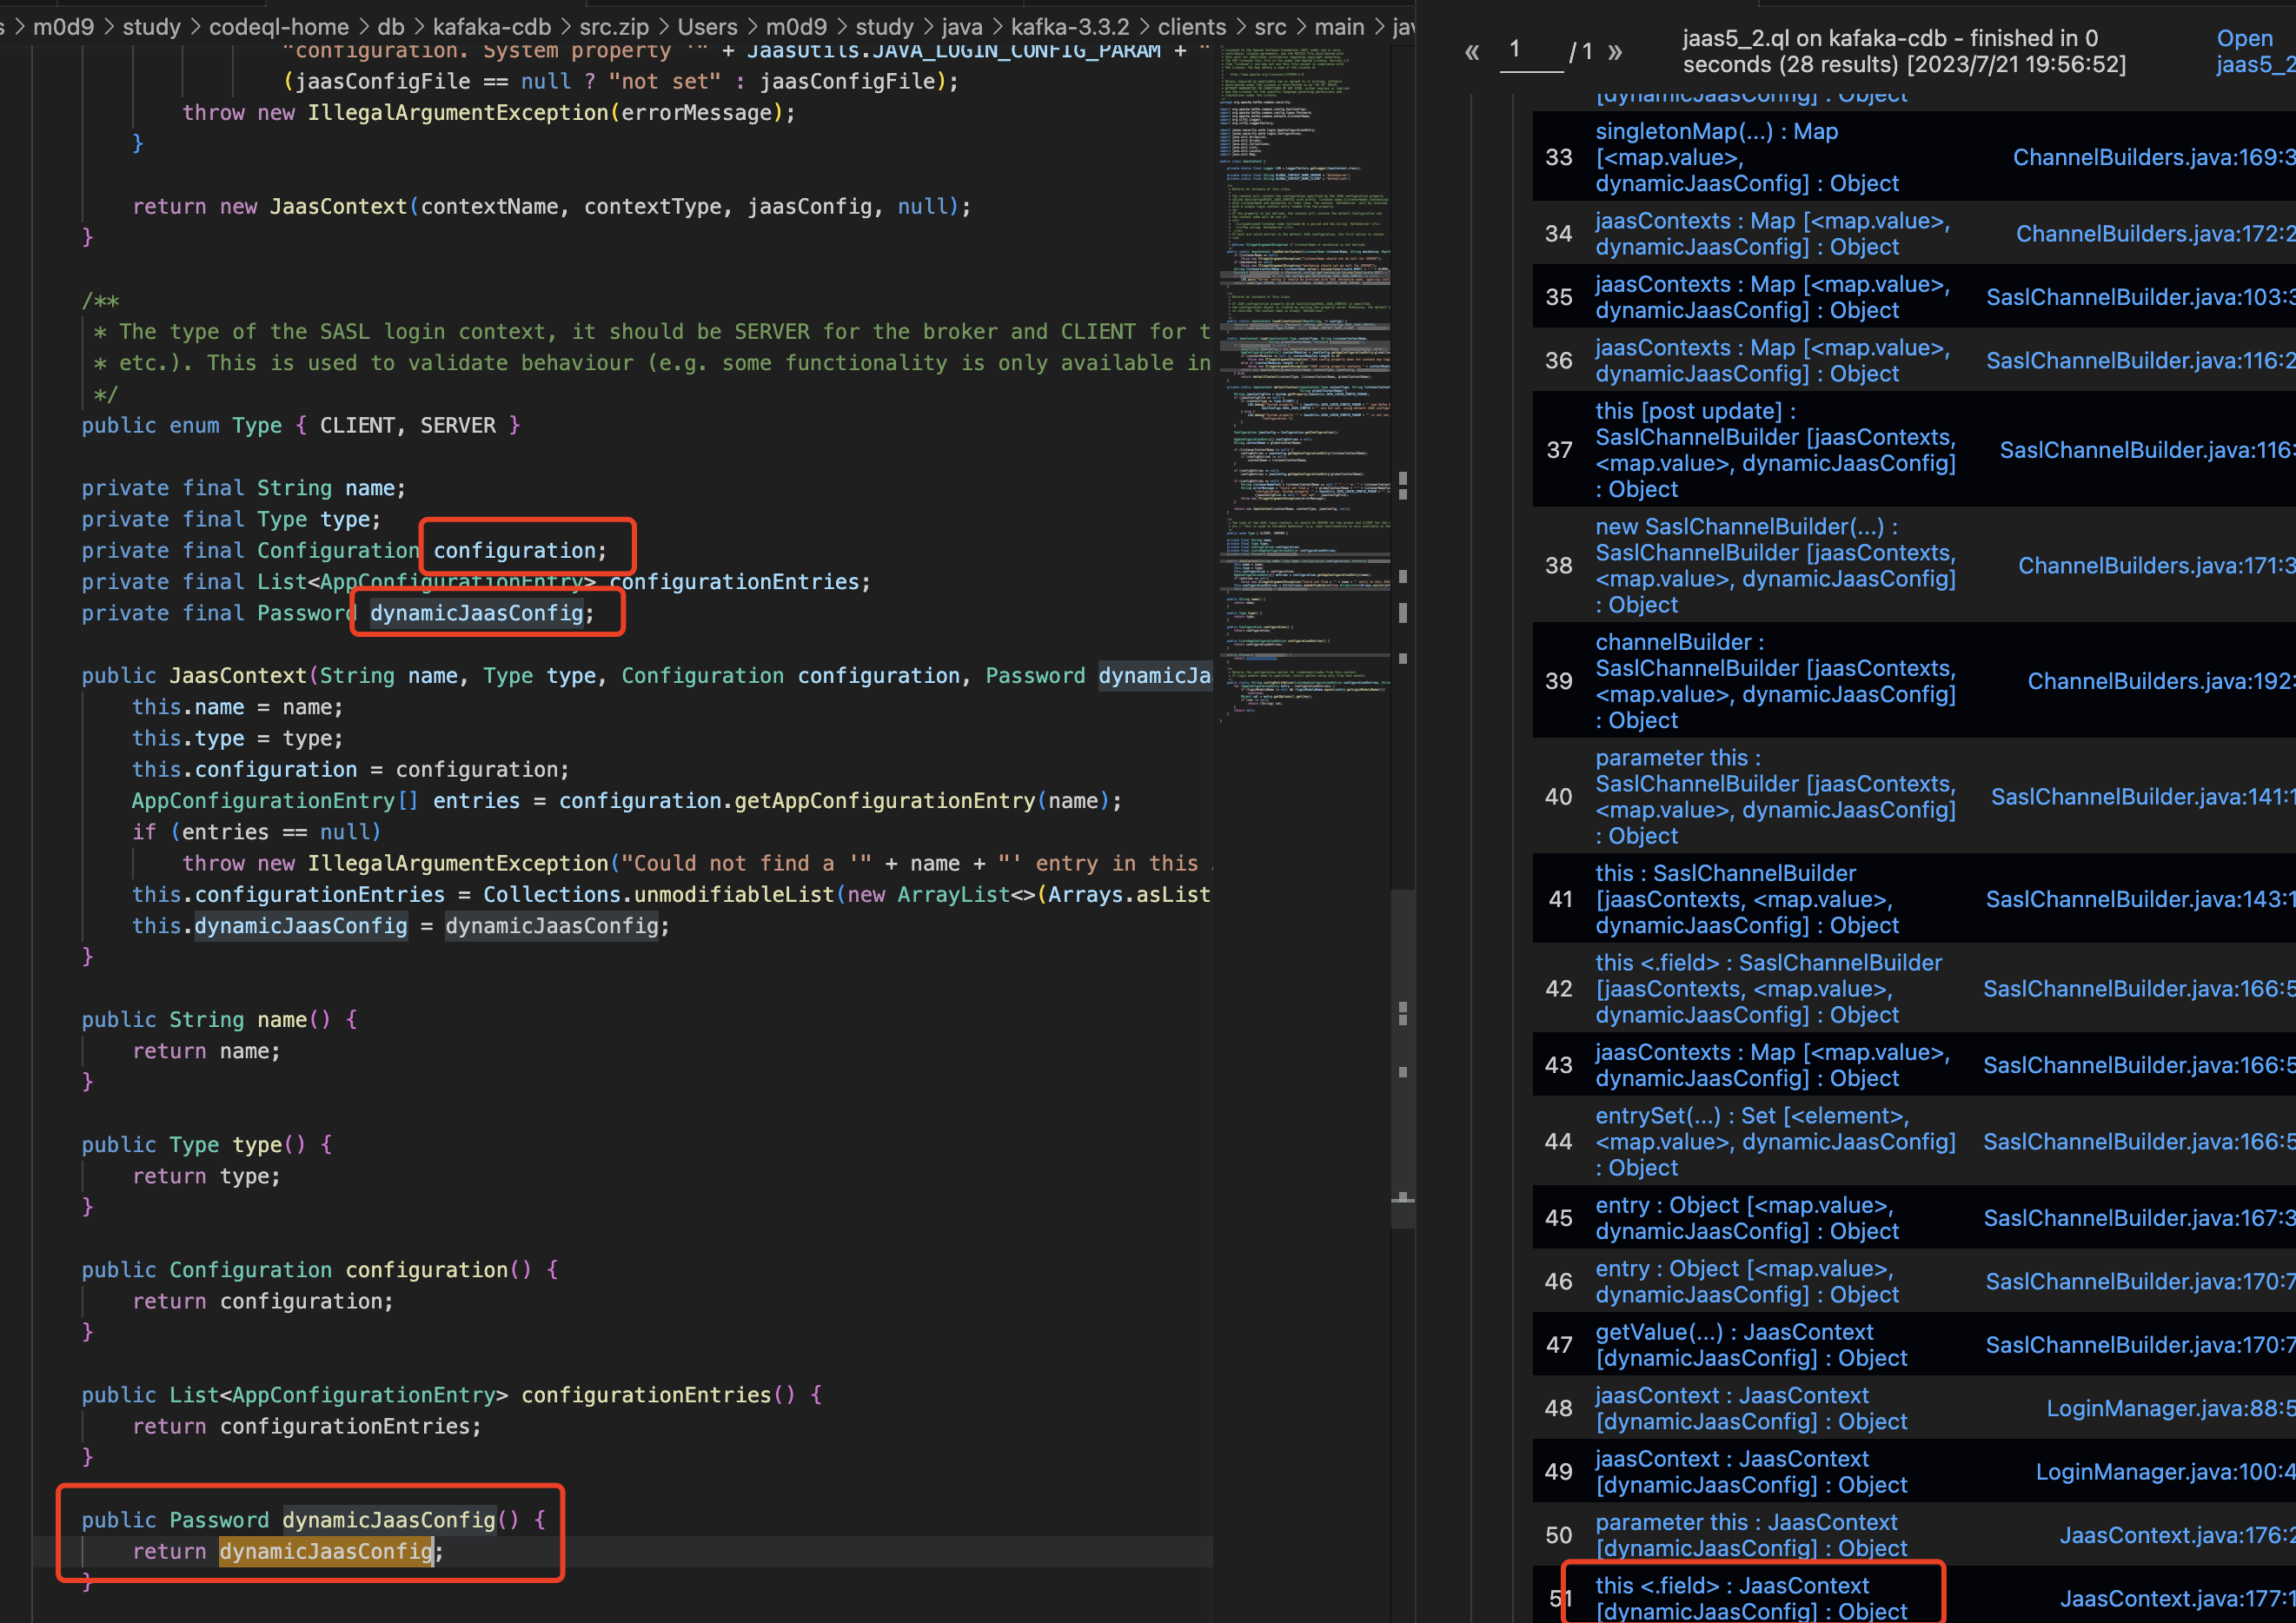Open LoginManager.java:88 location link
2296x1623 pixels.
click(x=2170, y=1408)
